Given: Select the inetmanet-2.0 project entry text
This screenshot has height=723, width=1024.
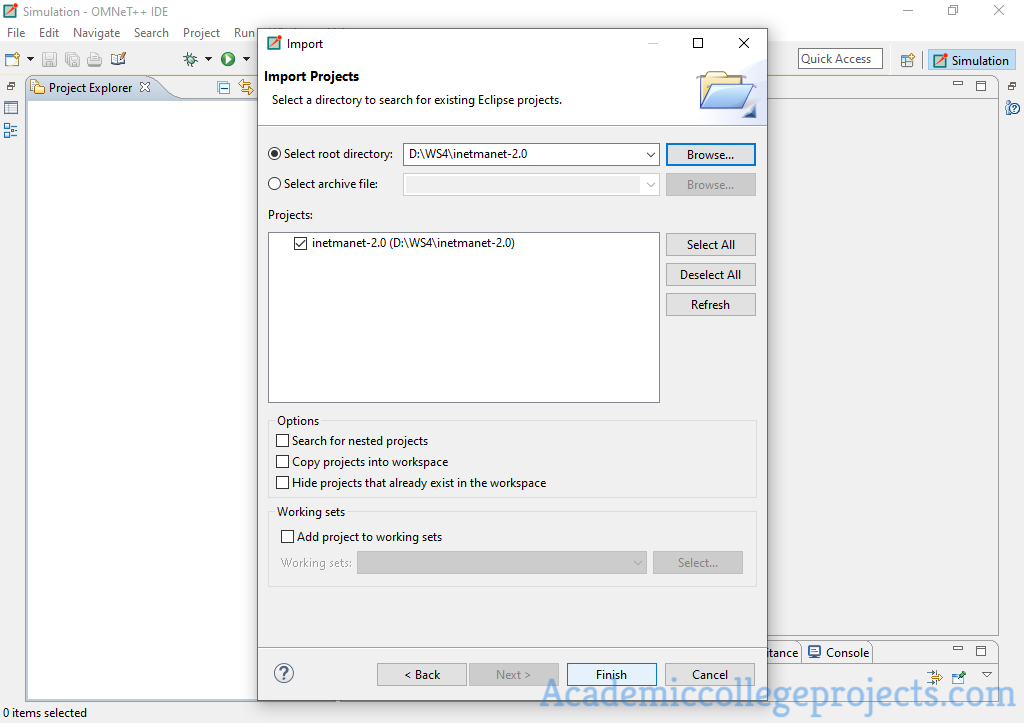Looking at the screenshot, I should tap(413, 243).
